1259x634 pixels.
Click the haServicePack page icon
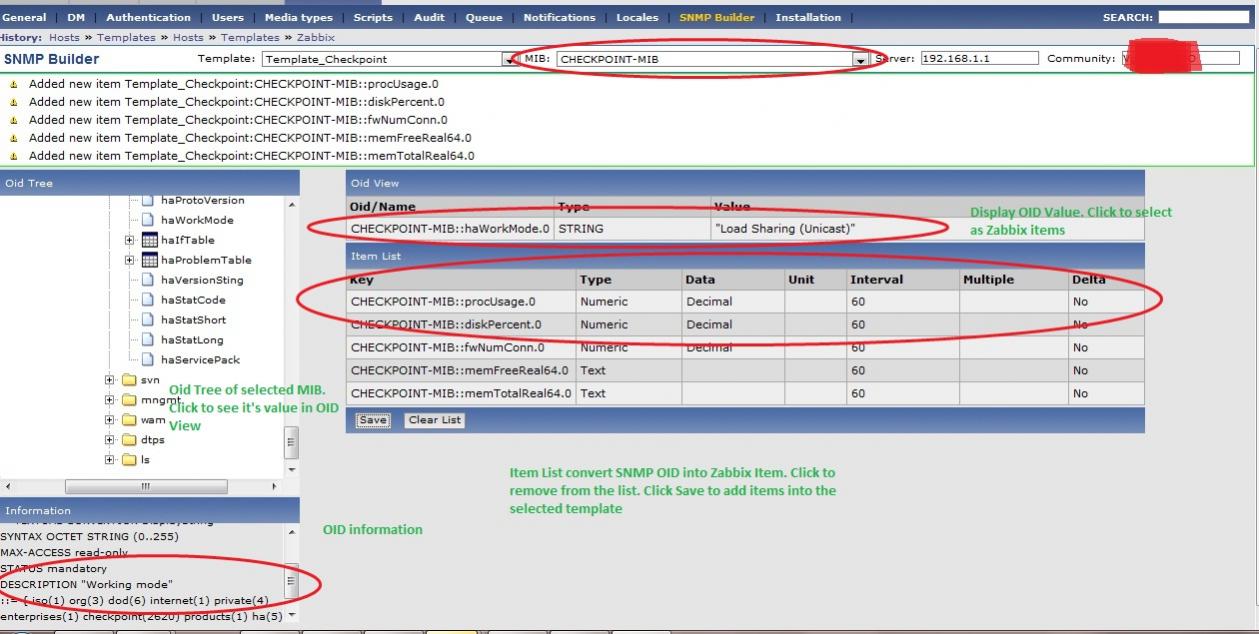point(148,360)
